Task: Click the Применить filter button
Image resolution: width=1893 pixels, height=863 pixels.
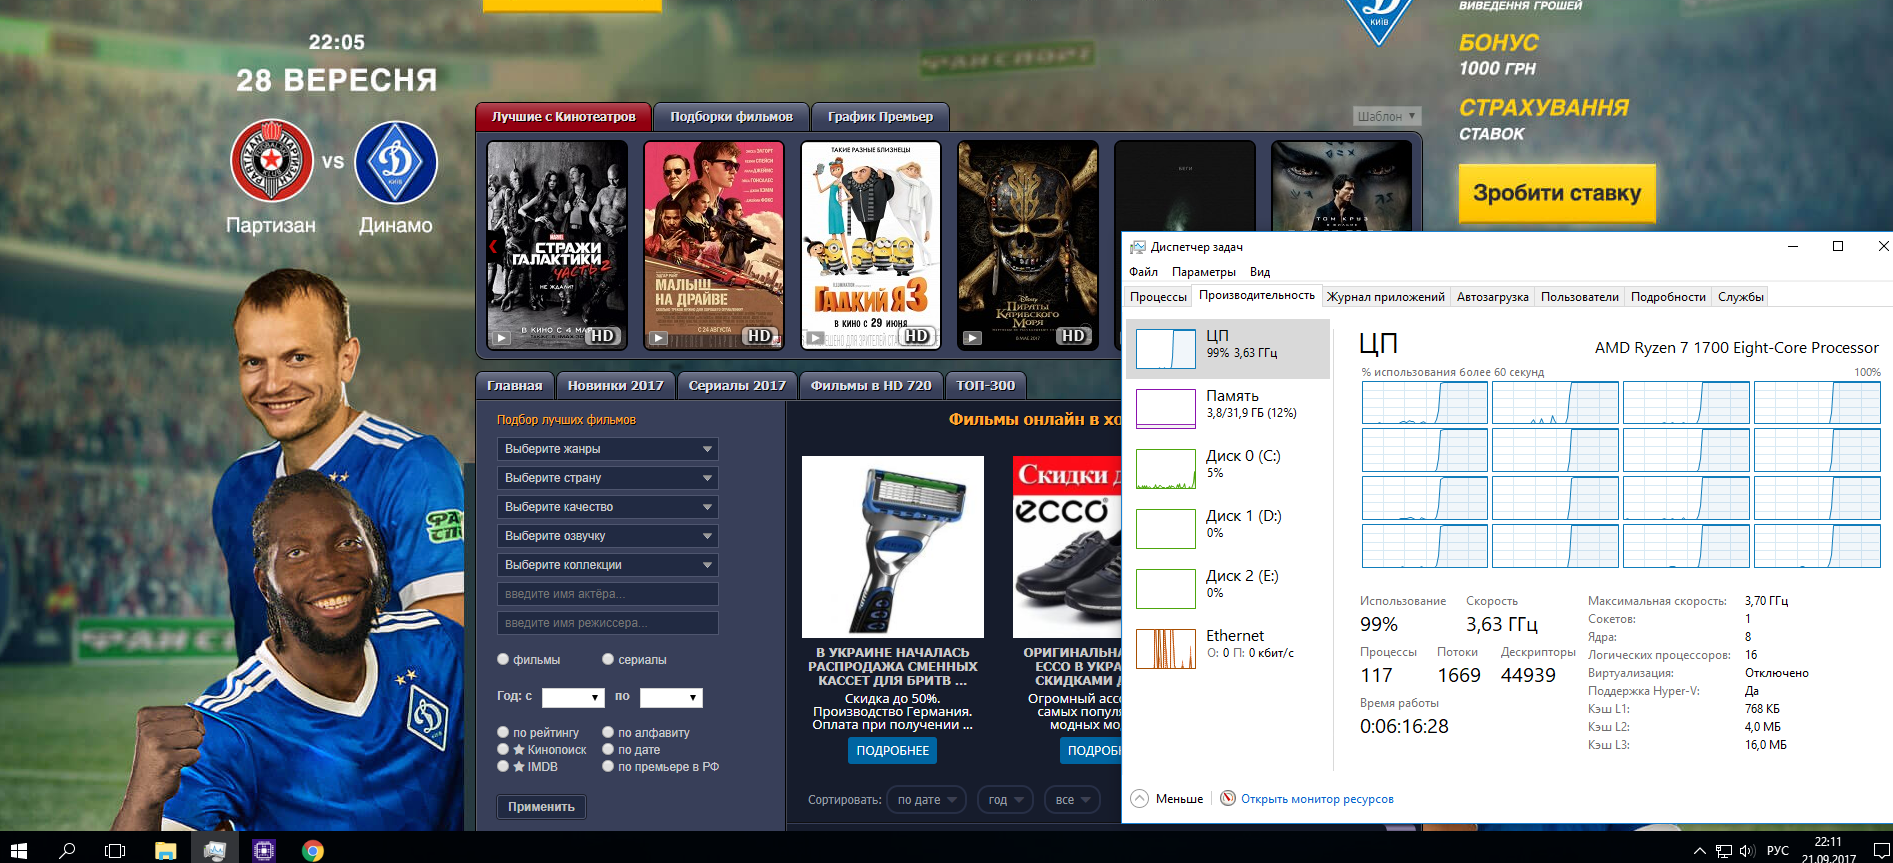Action: click(x=541, y=807)
